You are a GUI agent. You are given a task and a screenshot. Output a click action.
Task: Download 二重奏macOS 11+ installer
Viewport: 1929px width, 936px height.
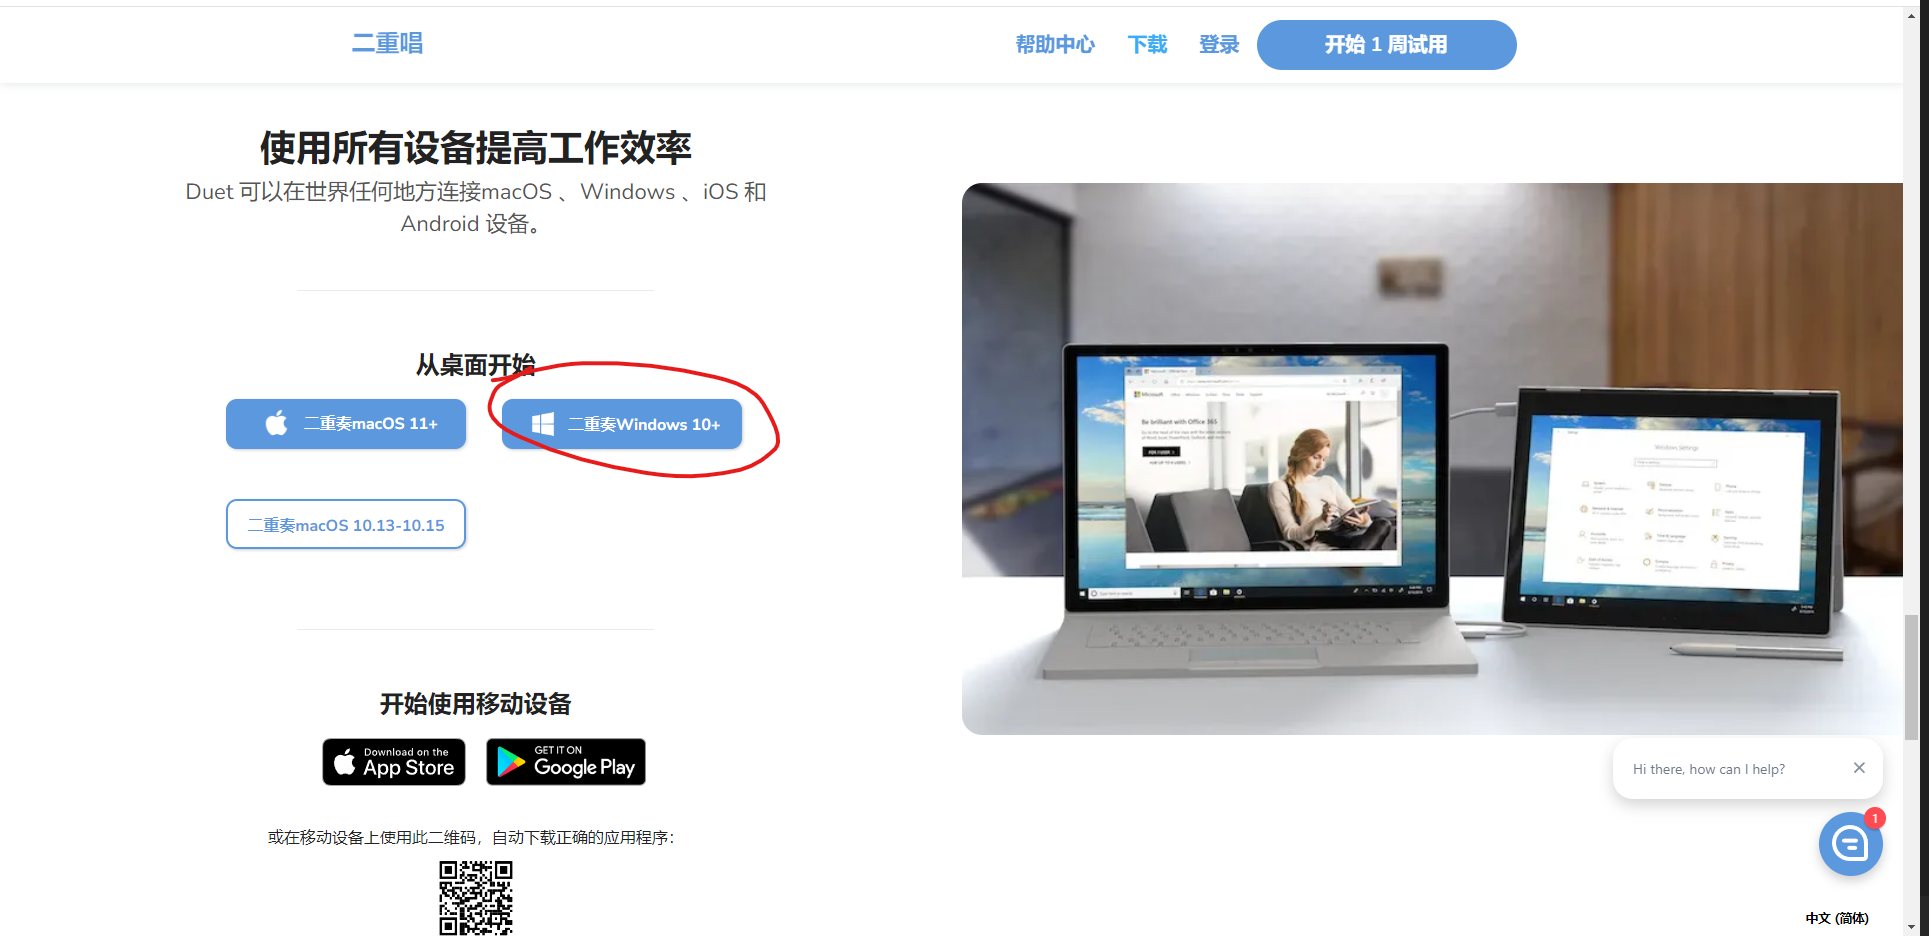pyautogui.click(x=346, y=424)
